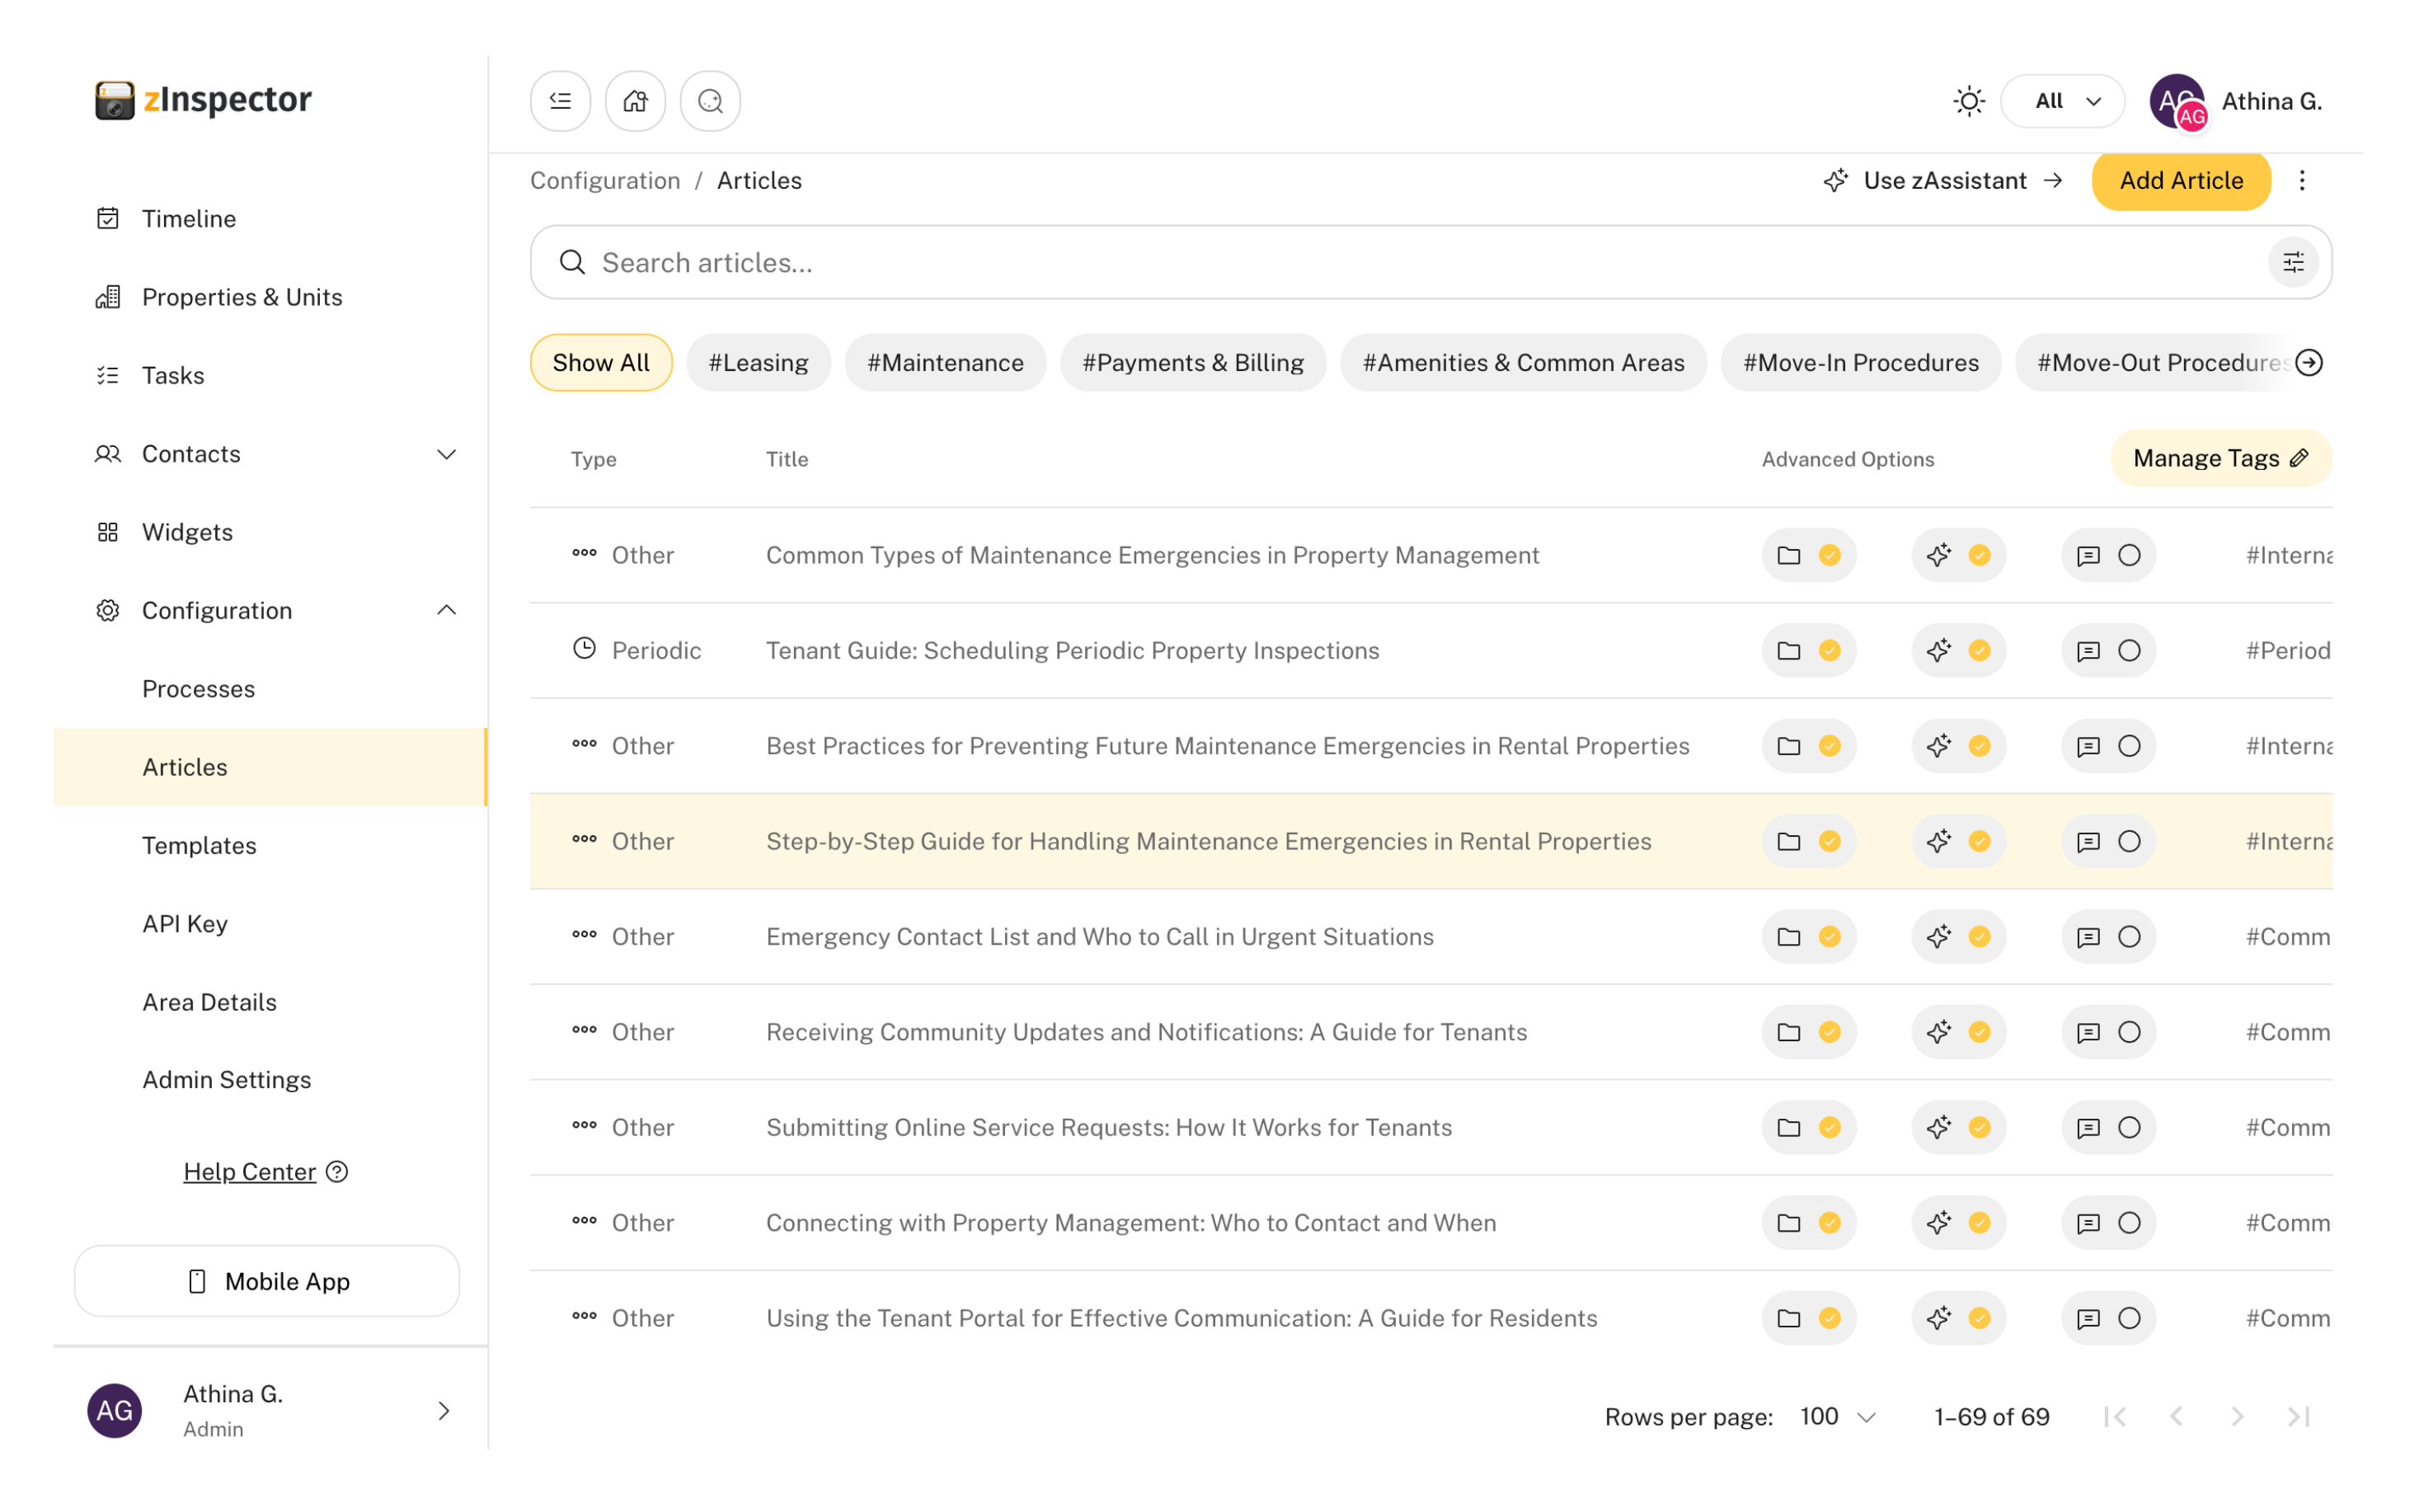The height and width of the screenshot is (1512, 2424).
Task: Open the three-dot more options menu
Action: [2303, 181]
